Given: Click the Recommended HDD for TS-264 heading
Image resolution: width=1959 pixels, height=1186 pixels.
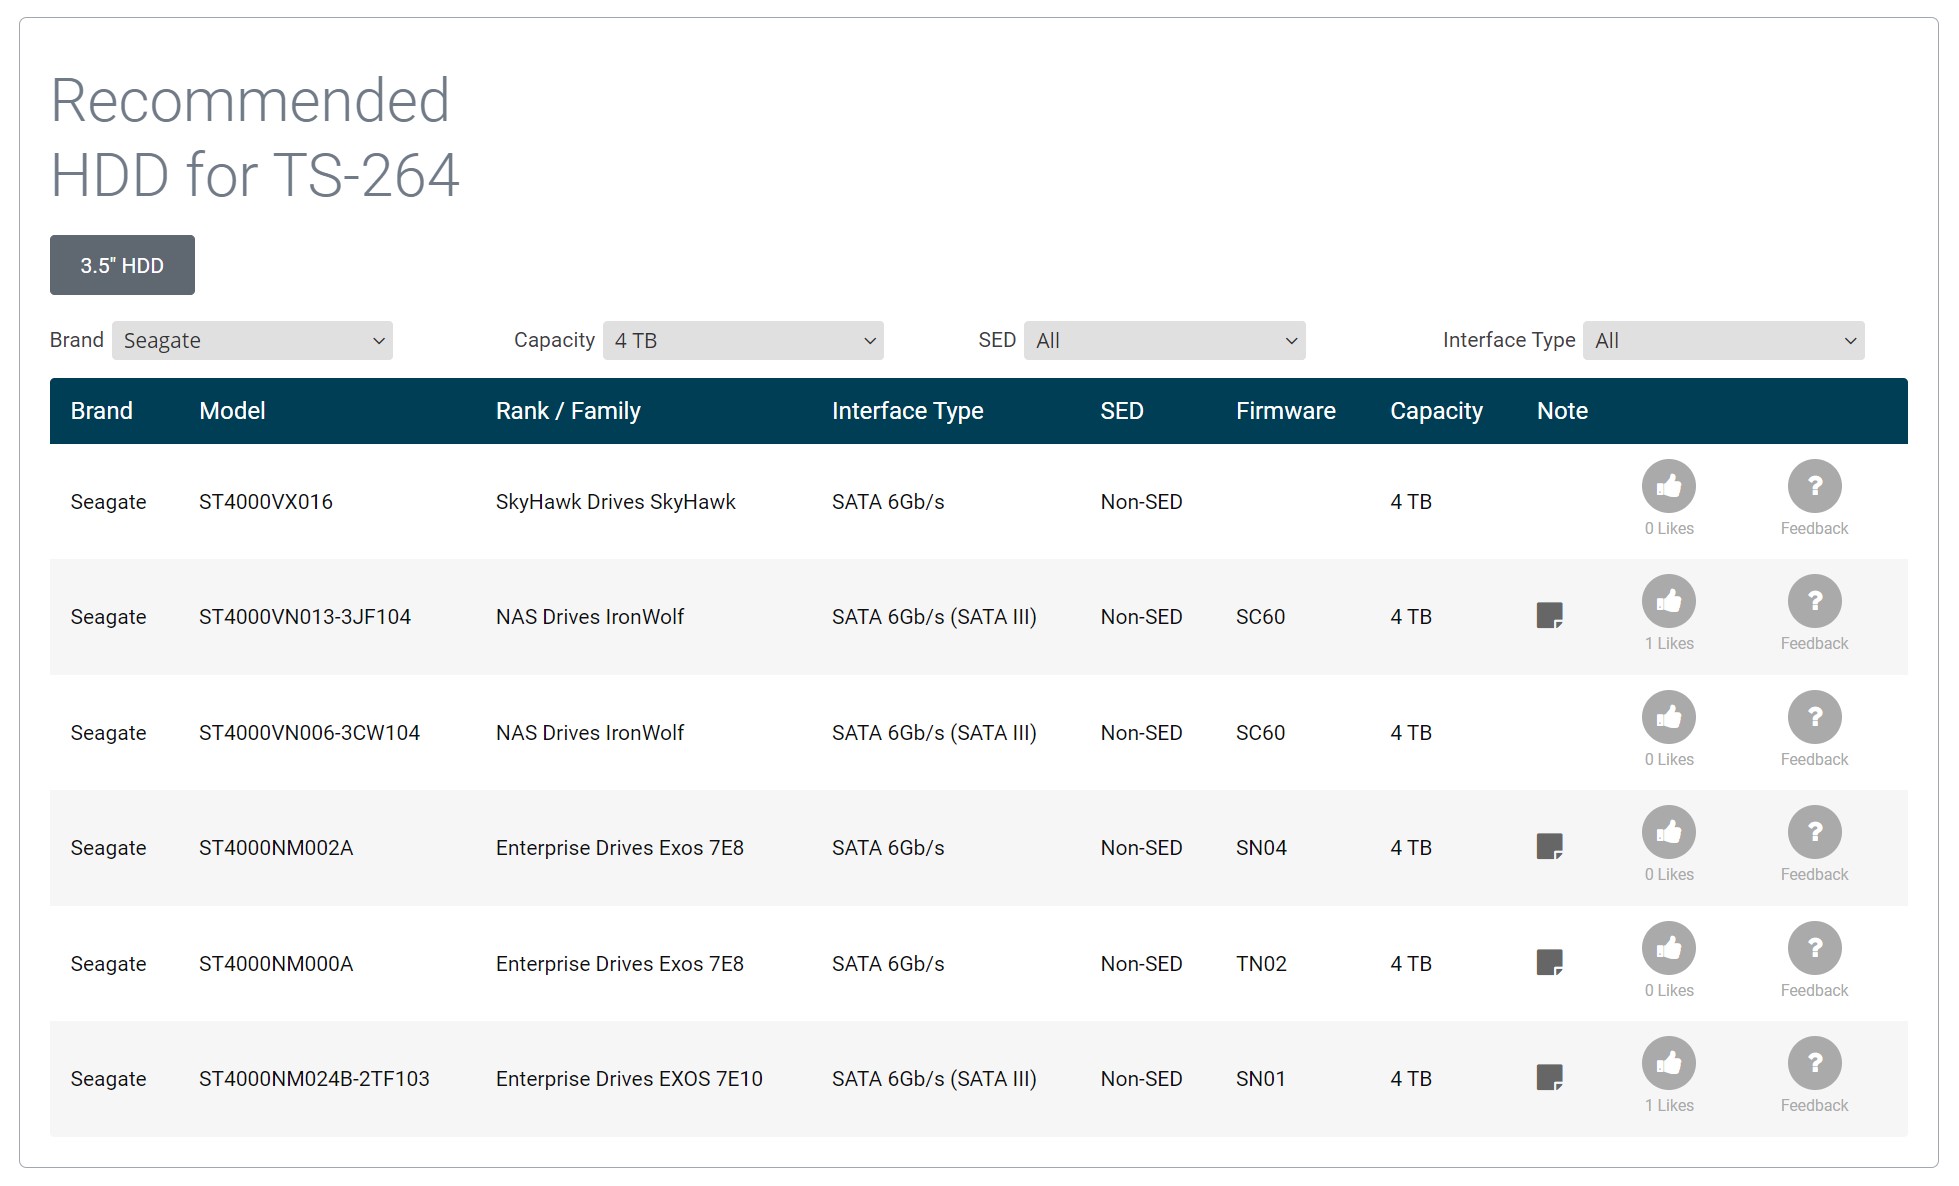Looking at the screenshot, I should [x=255, y=138].
